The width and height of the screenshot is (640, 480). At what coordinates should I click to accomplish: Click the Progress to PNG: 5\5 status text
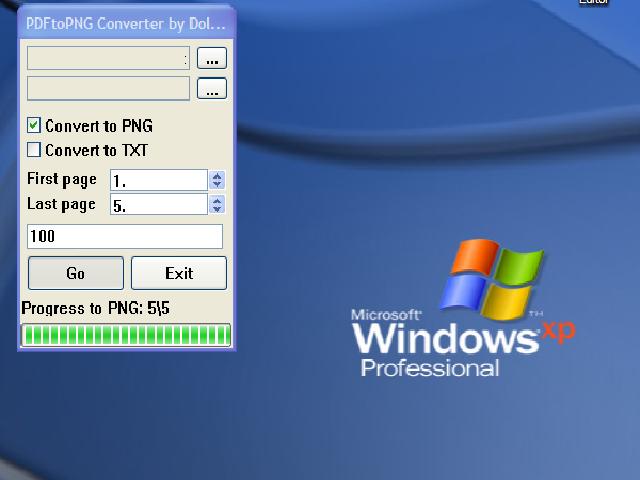point(96,309)
